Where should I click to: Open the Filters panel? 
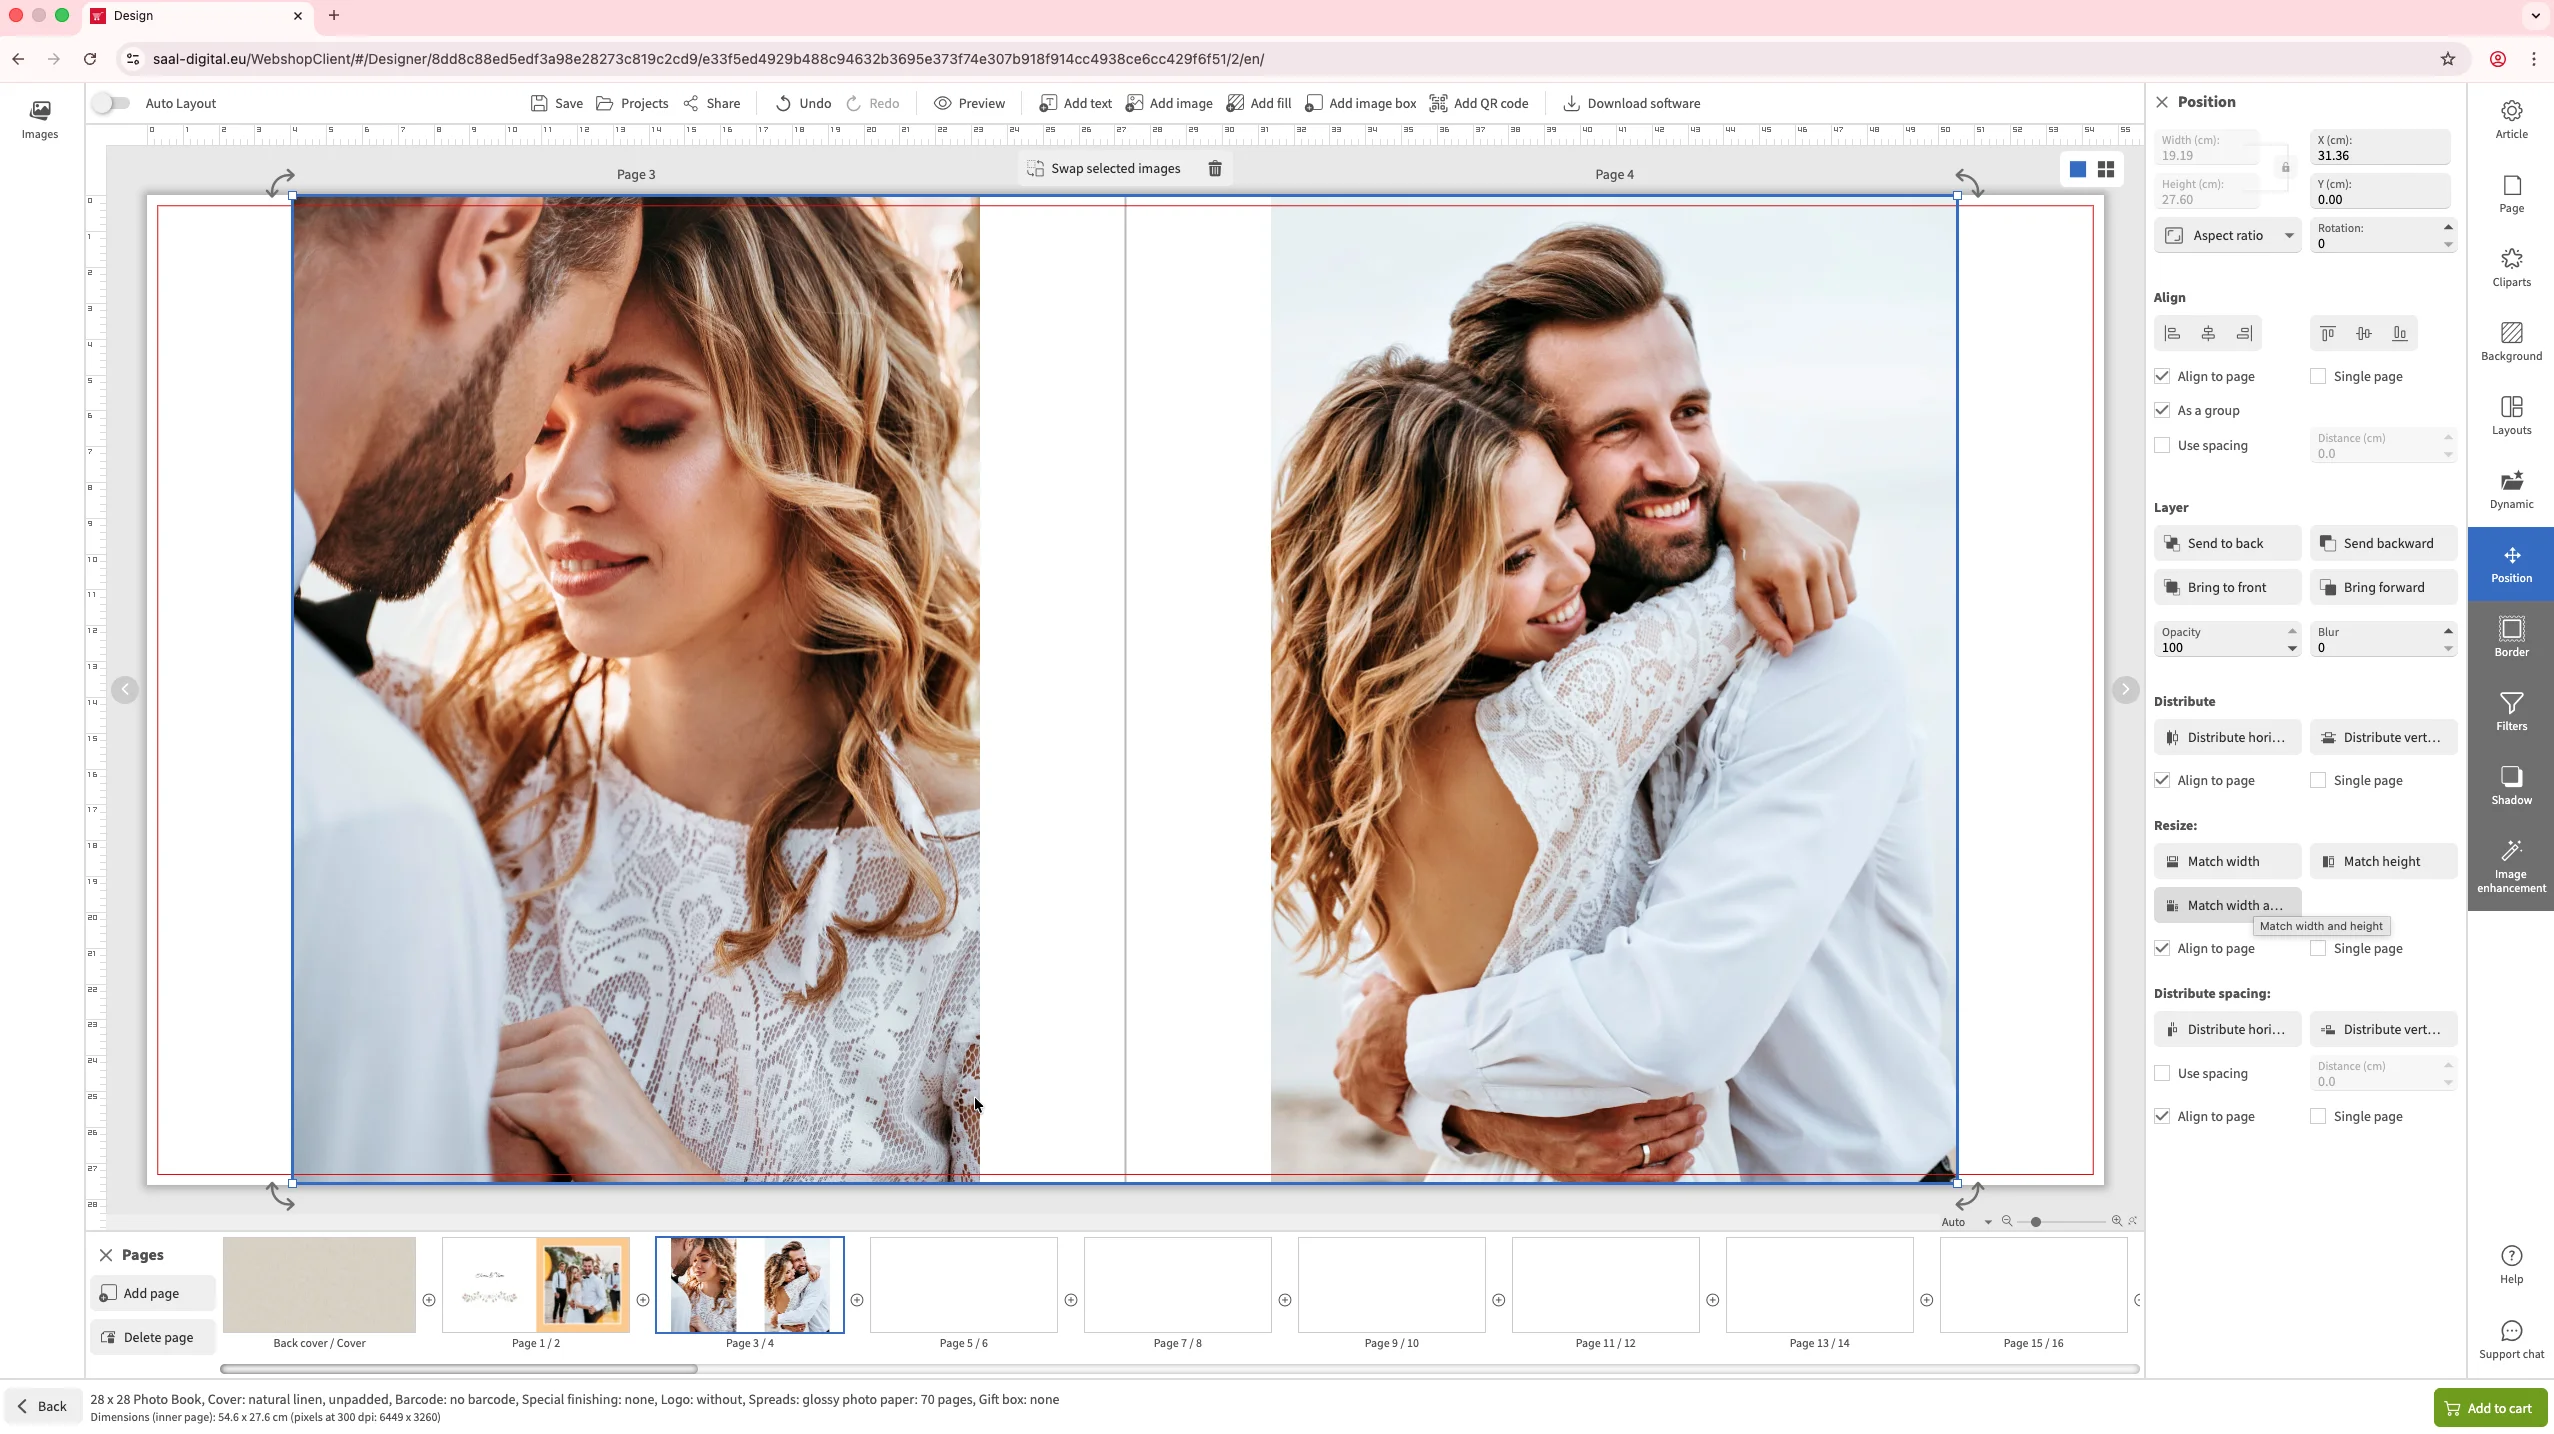coord(2511,711)
